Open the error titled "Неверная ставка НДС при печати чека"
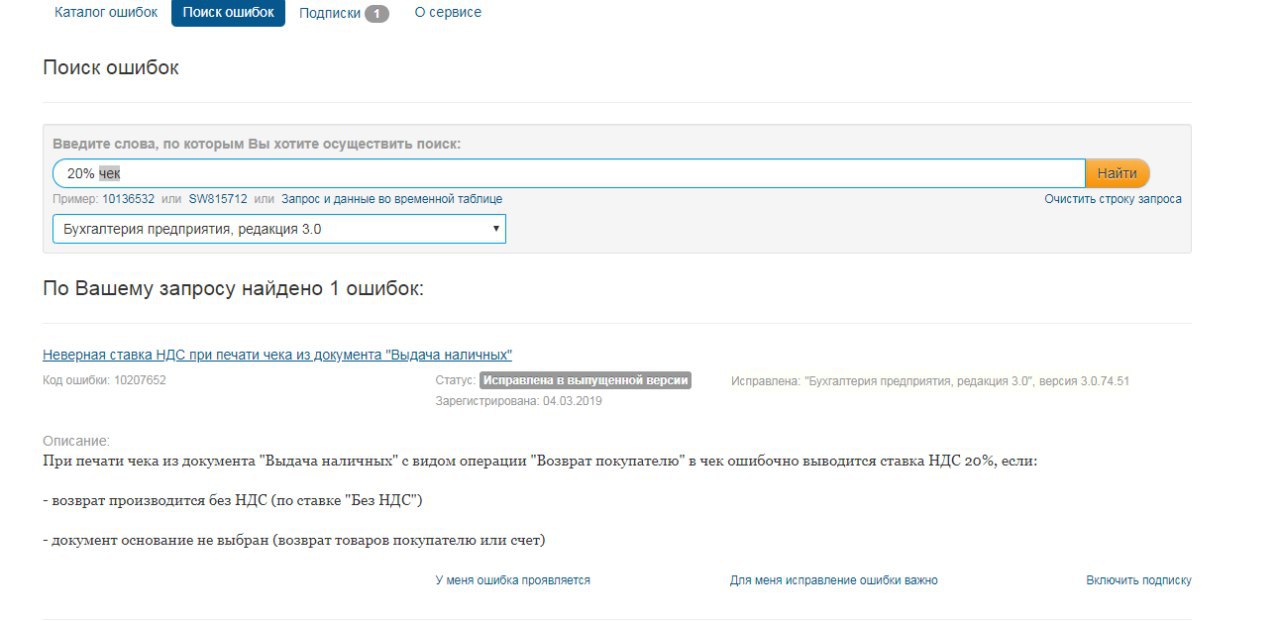This screenshot has height=621, width=1280. (277, 355)
